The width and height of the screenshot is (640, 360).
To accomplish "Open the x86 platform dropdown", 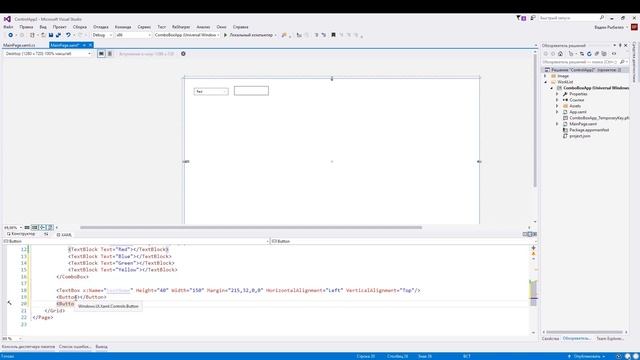I will (133, 35).
